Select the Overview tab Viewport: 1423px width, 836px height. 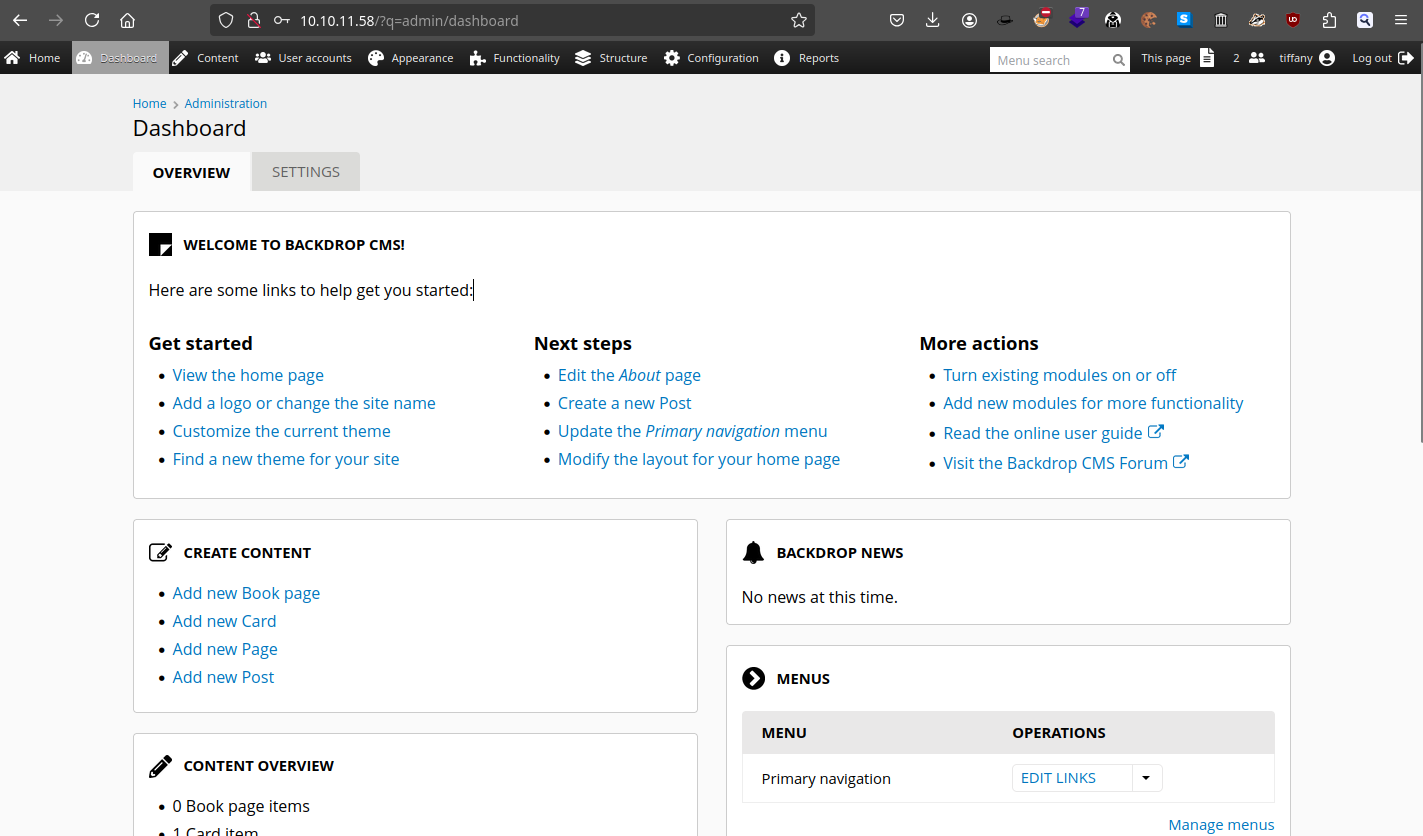click(x=191, y=172)
